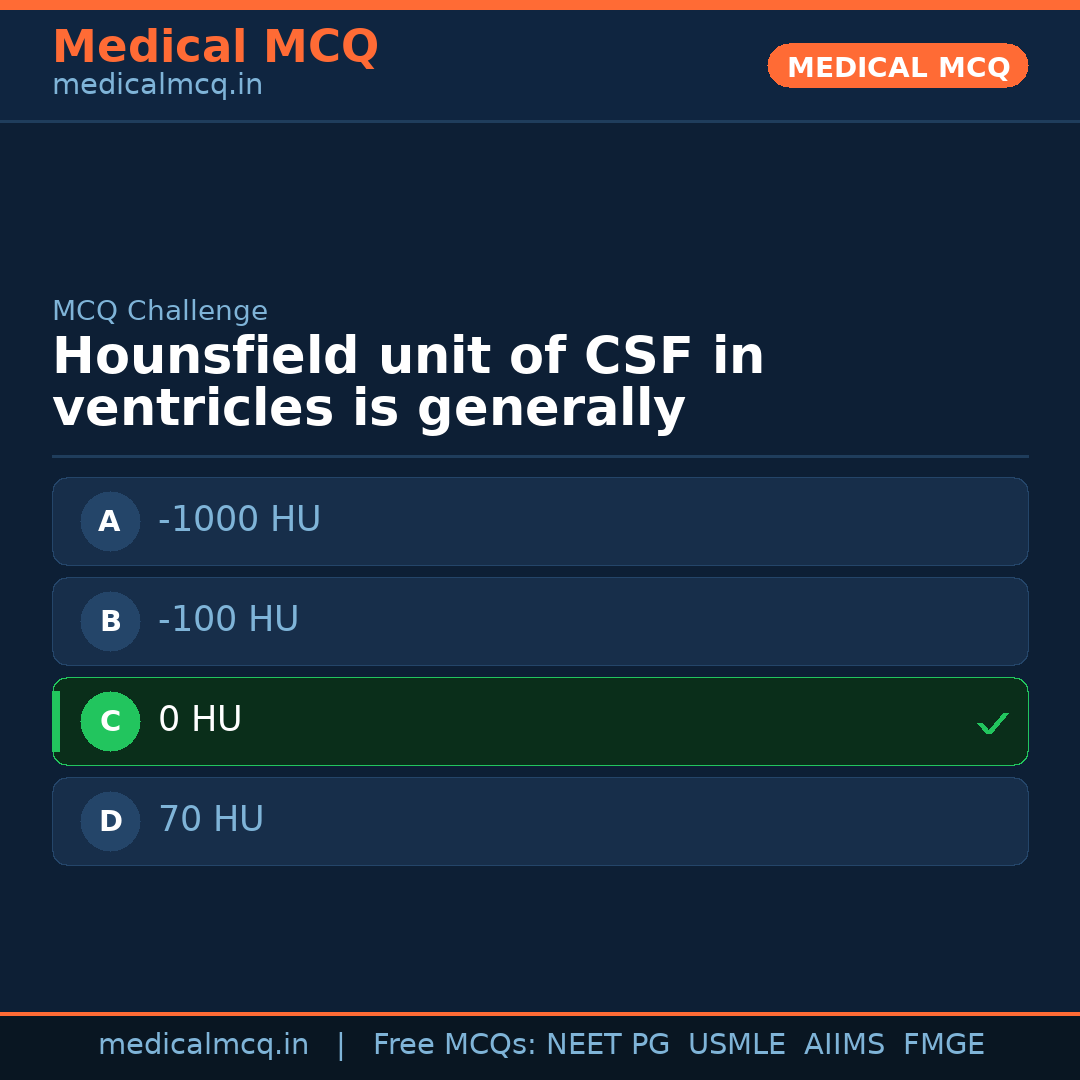Viewport: 1080px width, 1080px height.
Task: Select the 70 HU answer option
Action: coord(540,821)
